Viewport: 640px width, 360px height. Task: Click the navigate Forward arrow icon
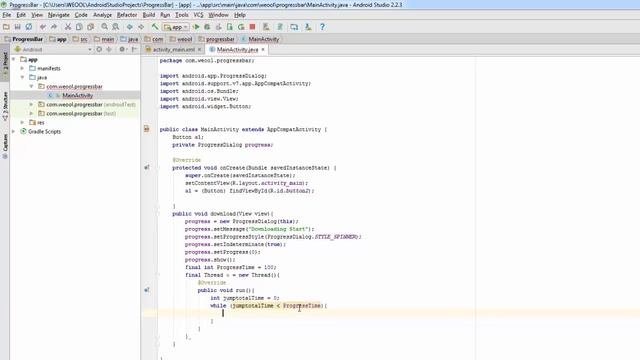click(141, 27)
